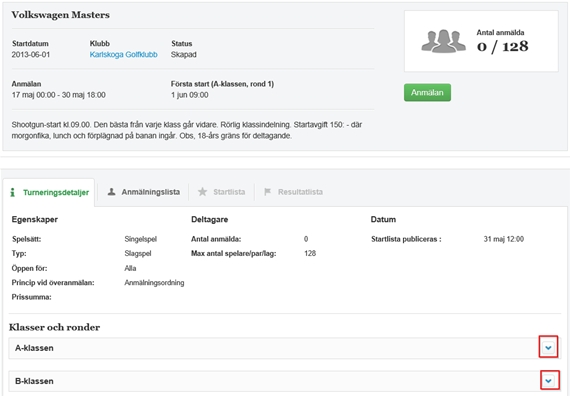Click the Klasser och ronder heading
This screenshot has height=396, width=570.
coord(55,327)
